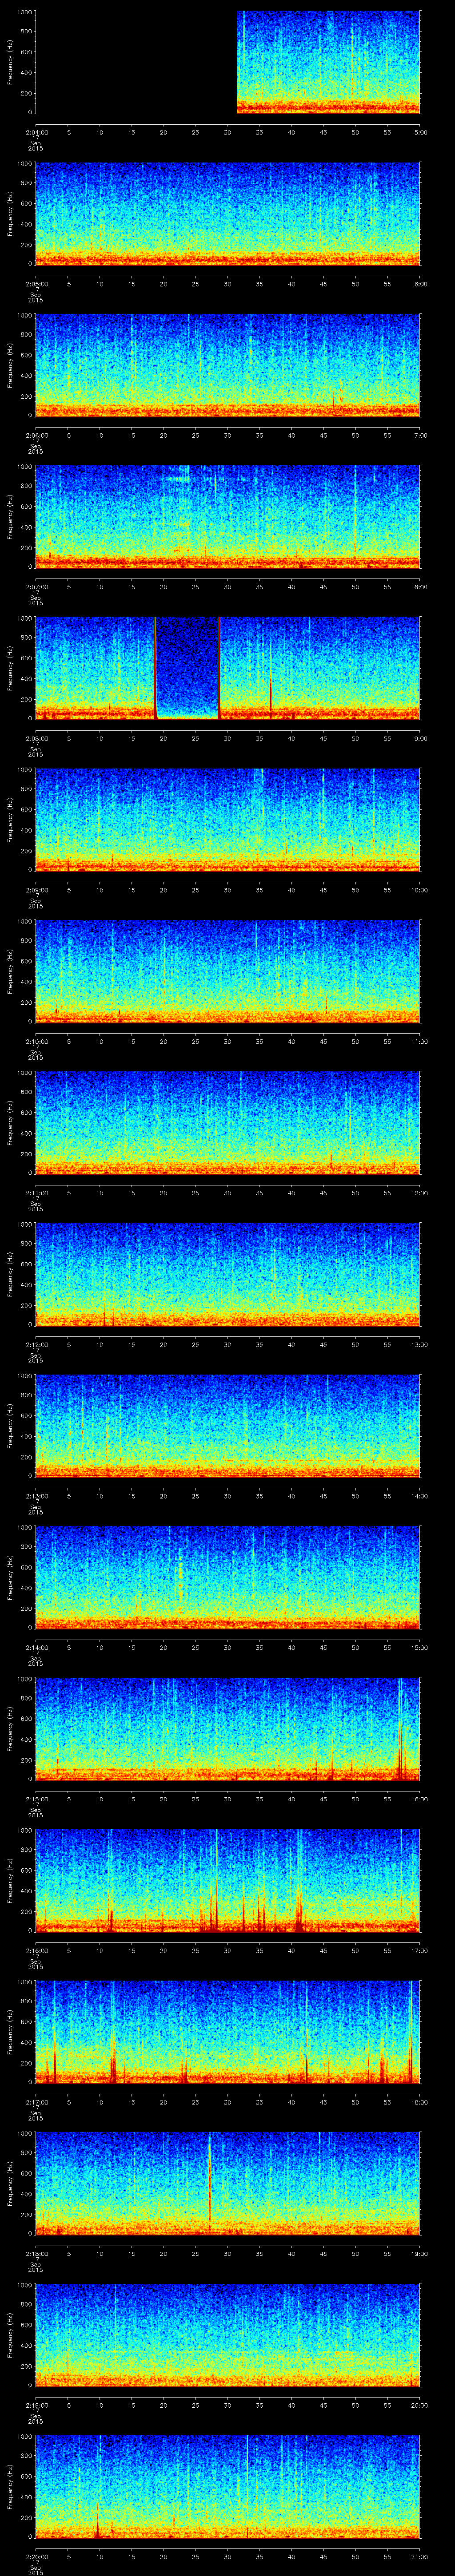Click the 2:08:00 time axis label

pyautogui.click(x=36, y=738)
